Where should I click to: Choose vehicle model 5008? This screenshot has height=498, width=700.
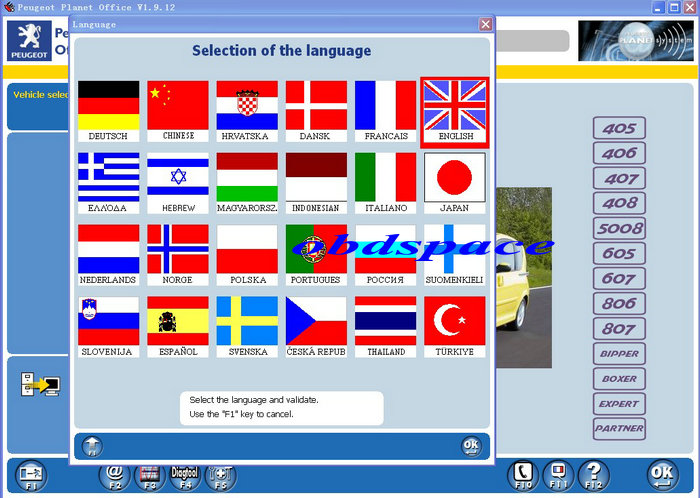pyautogui.click(x=619, y=228)
